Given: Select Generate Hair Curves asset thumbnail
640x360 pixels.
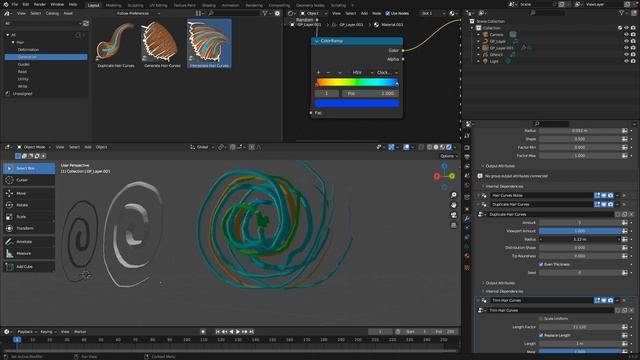Looking at the screenshot, I should 162,44.
